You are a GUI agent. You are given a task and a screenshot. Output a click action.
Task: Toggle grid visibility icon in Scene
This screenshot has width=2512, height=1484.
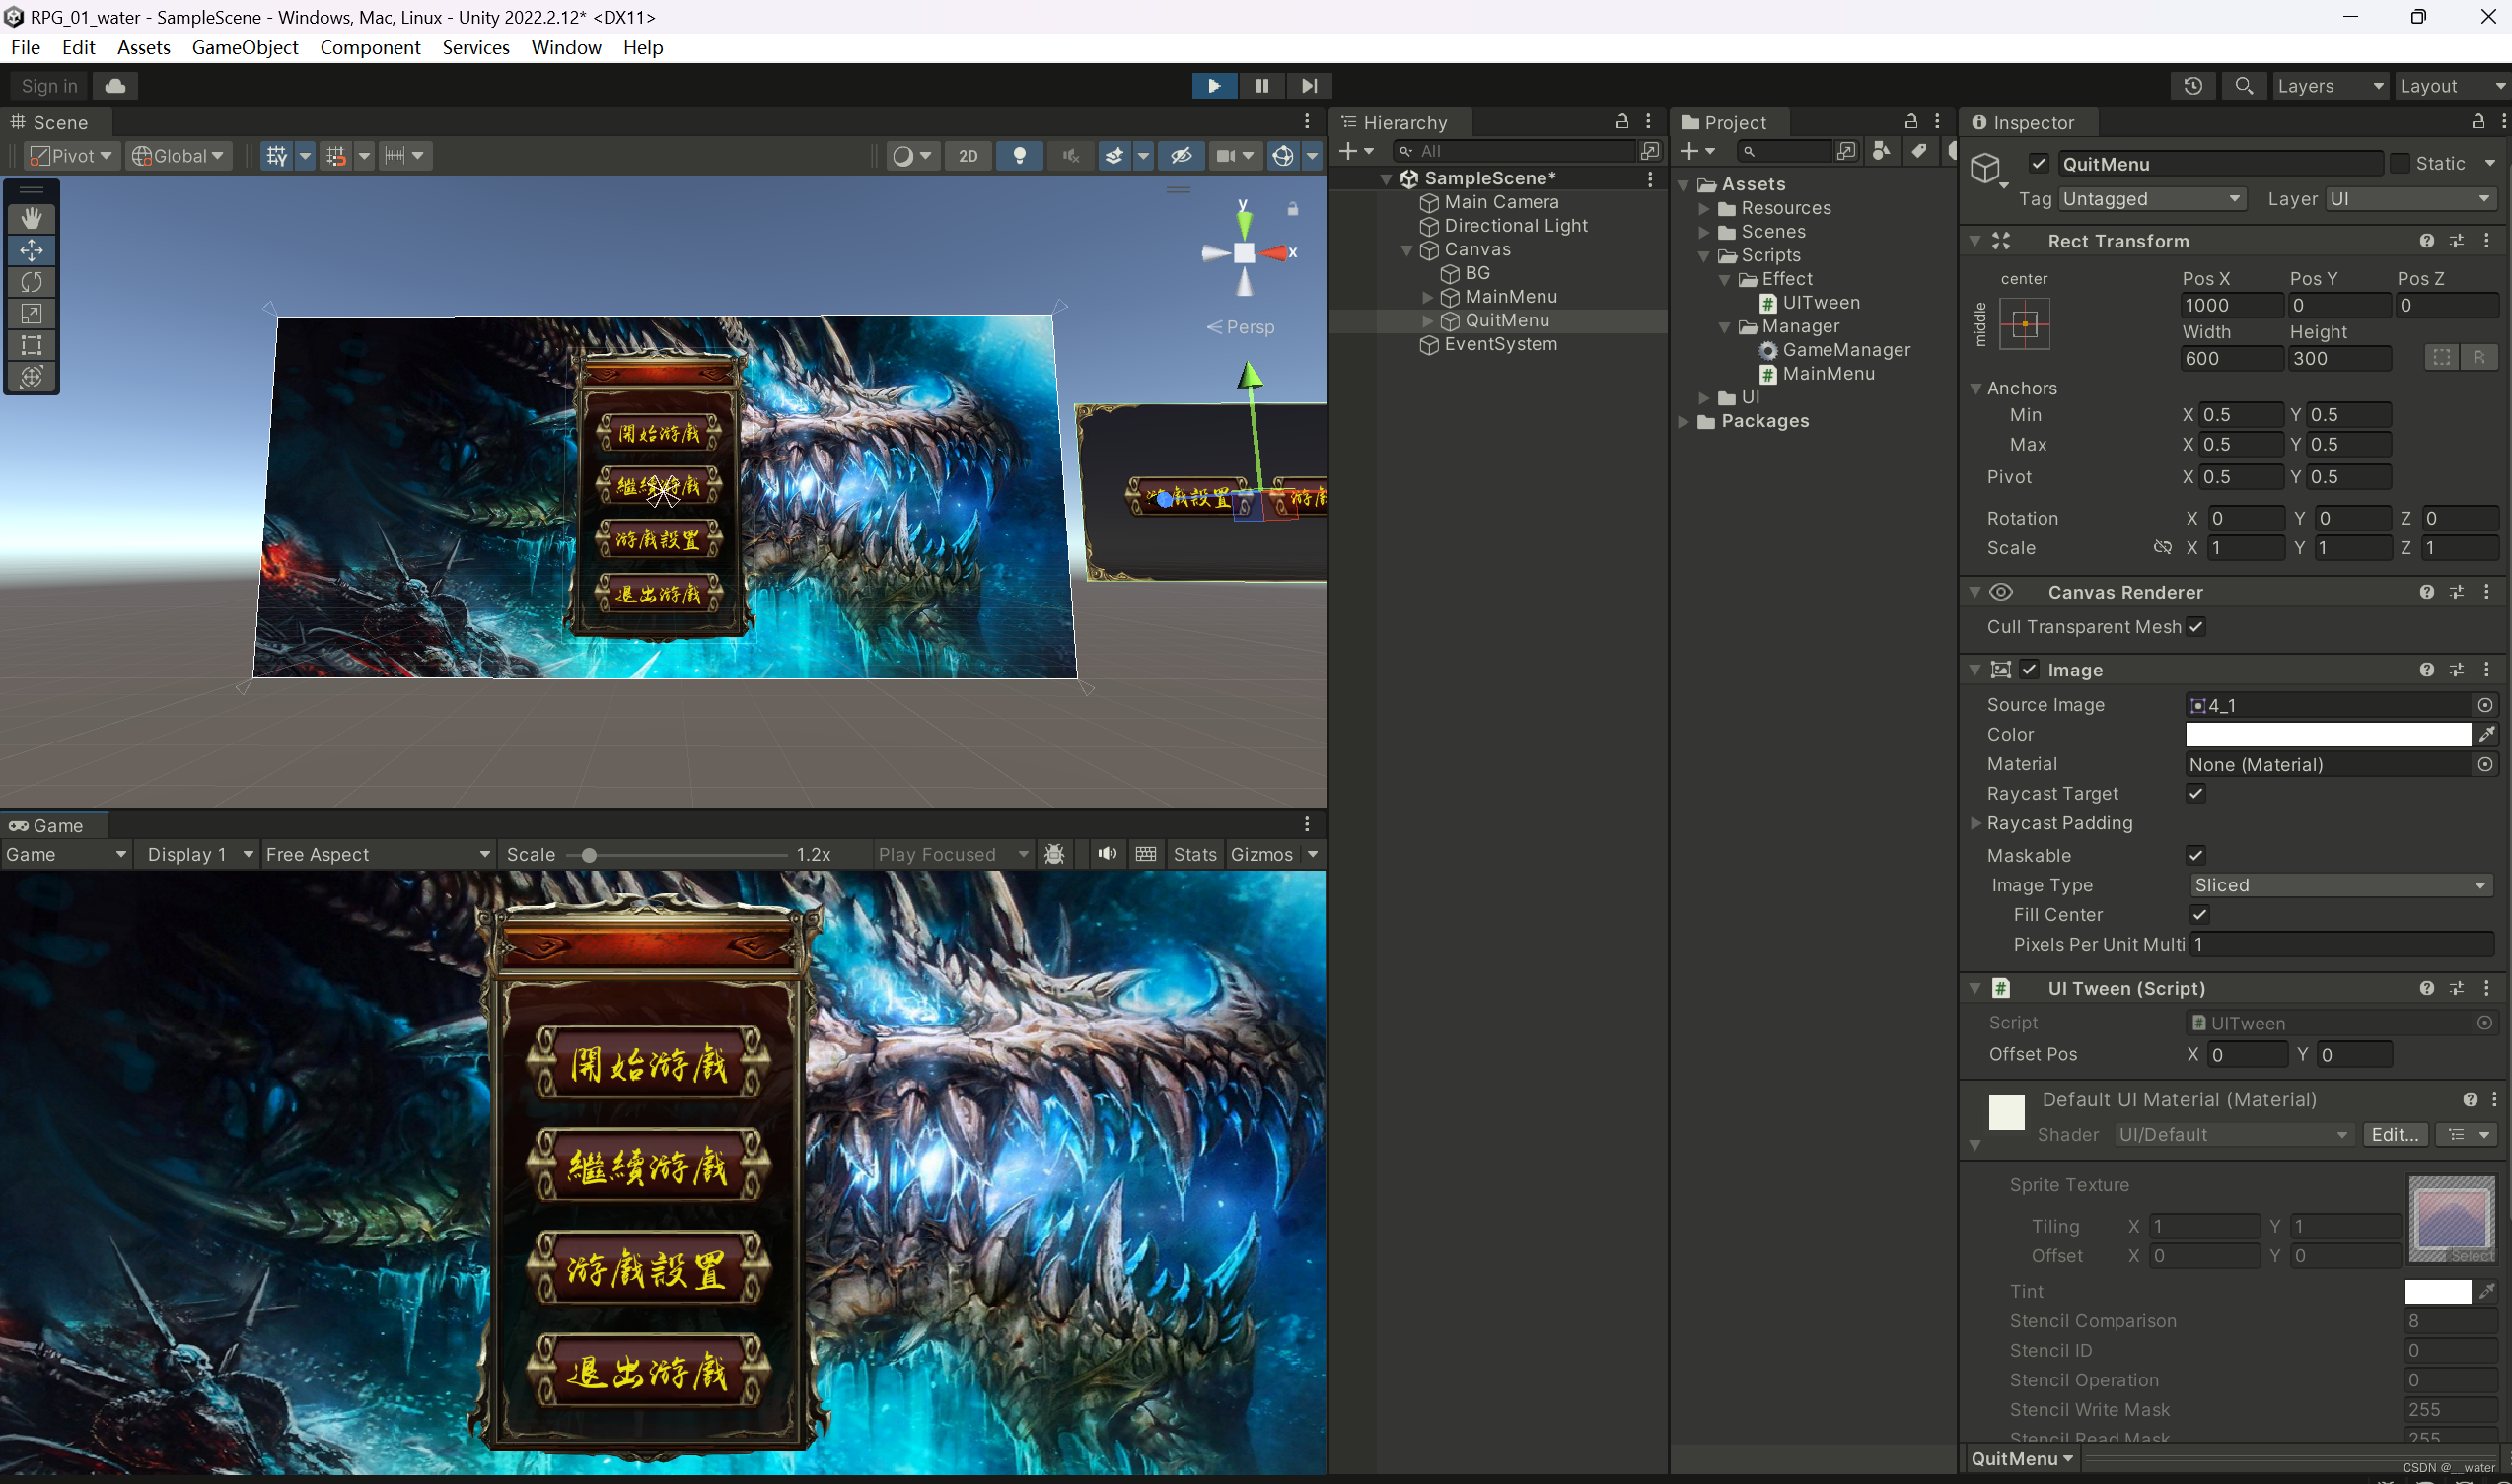(276, 156)
